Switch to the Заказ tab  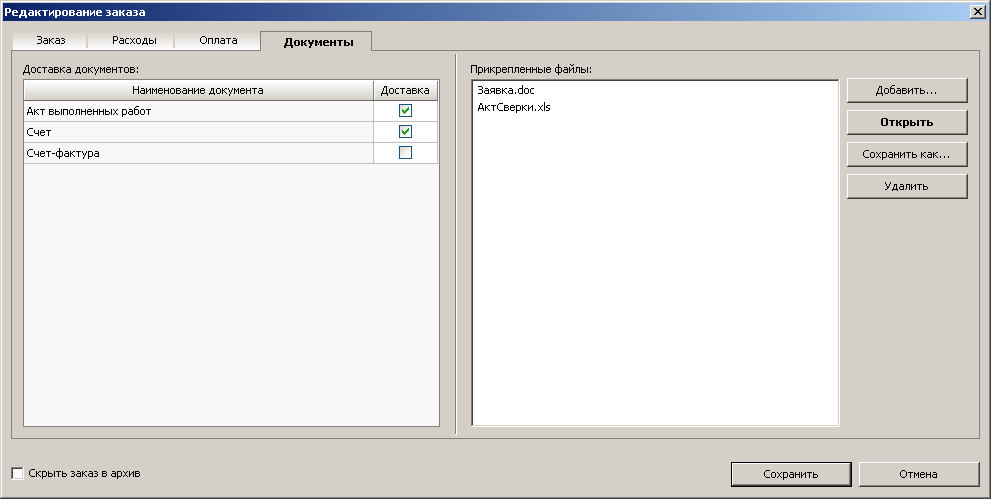[x=51, y=41]
